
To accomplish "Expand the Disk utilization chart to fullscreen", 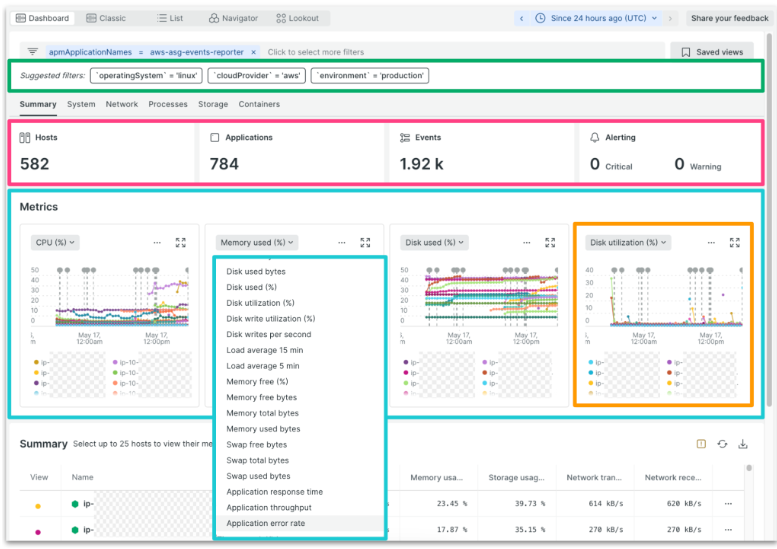I will coord(735,242).
